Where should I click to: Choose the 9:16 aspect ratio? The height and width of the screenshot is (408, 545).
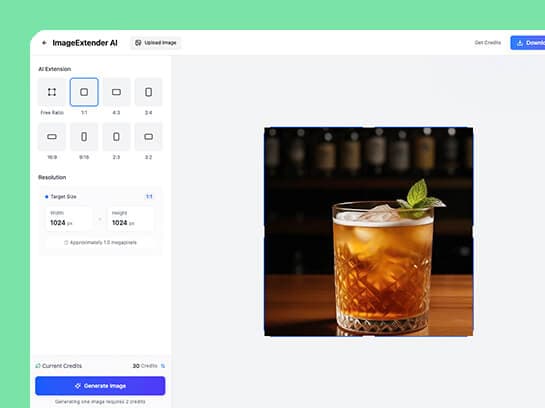(84, 137)
